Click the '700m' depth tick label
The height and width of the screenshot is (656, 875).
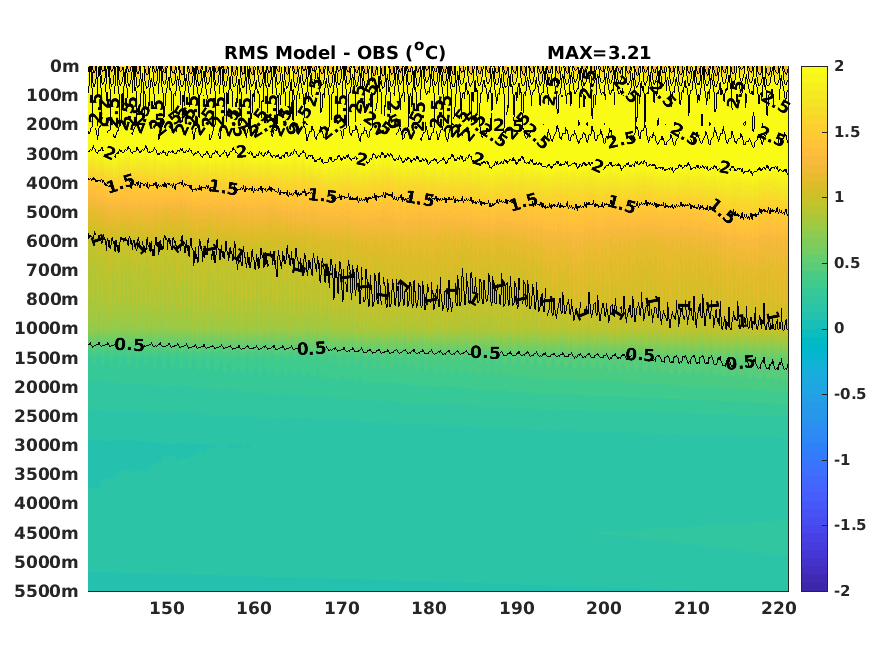coord(52,270)
